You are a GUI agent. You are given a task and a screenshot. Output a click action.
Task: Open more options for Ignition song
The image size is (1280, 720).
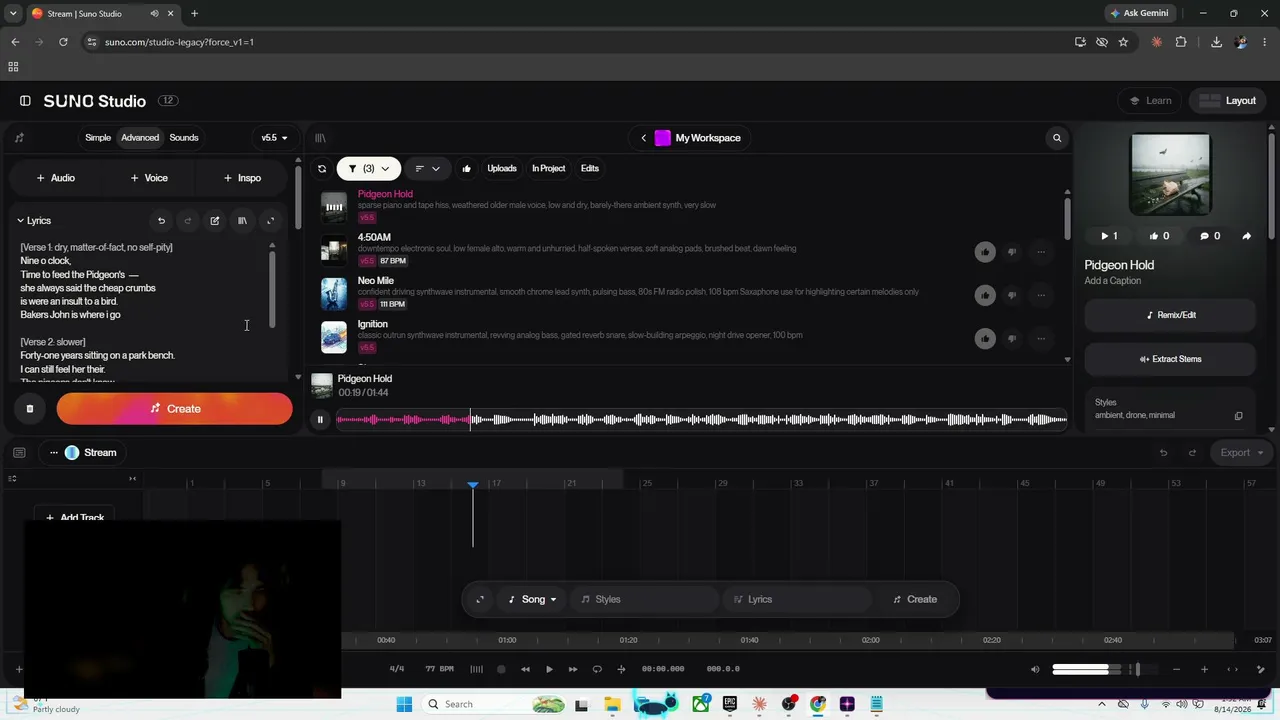click(1041, 338)
